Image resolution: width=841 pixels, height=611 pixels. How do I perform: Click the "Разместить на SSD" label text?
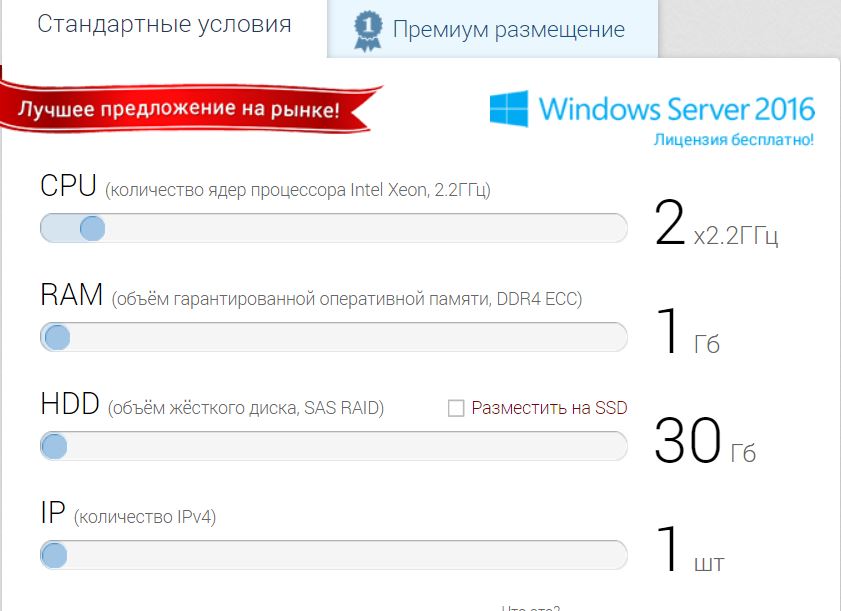[549, 408]
